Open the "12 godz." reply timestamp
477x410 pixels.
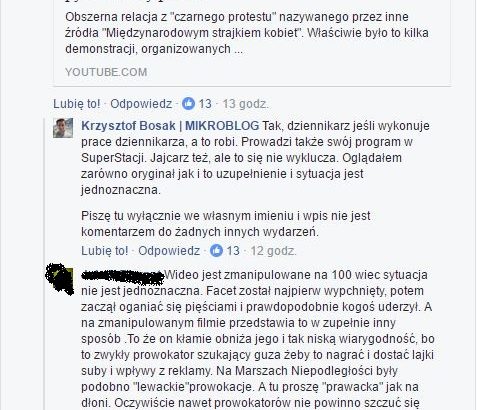273,250
